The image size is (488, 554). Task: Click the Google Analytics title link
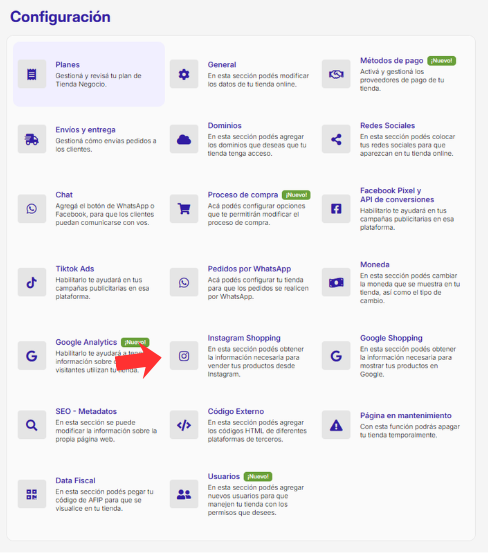pos(86,342)
